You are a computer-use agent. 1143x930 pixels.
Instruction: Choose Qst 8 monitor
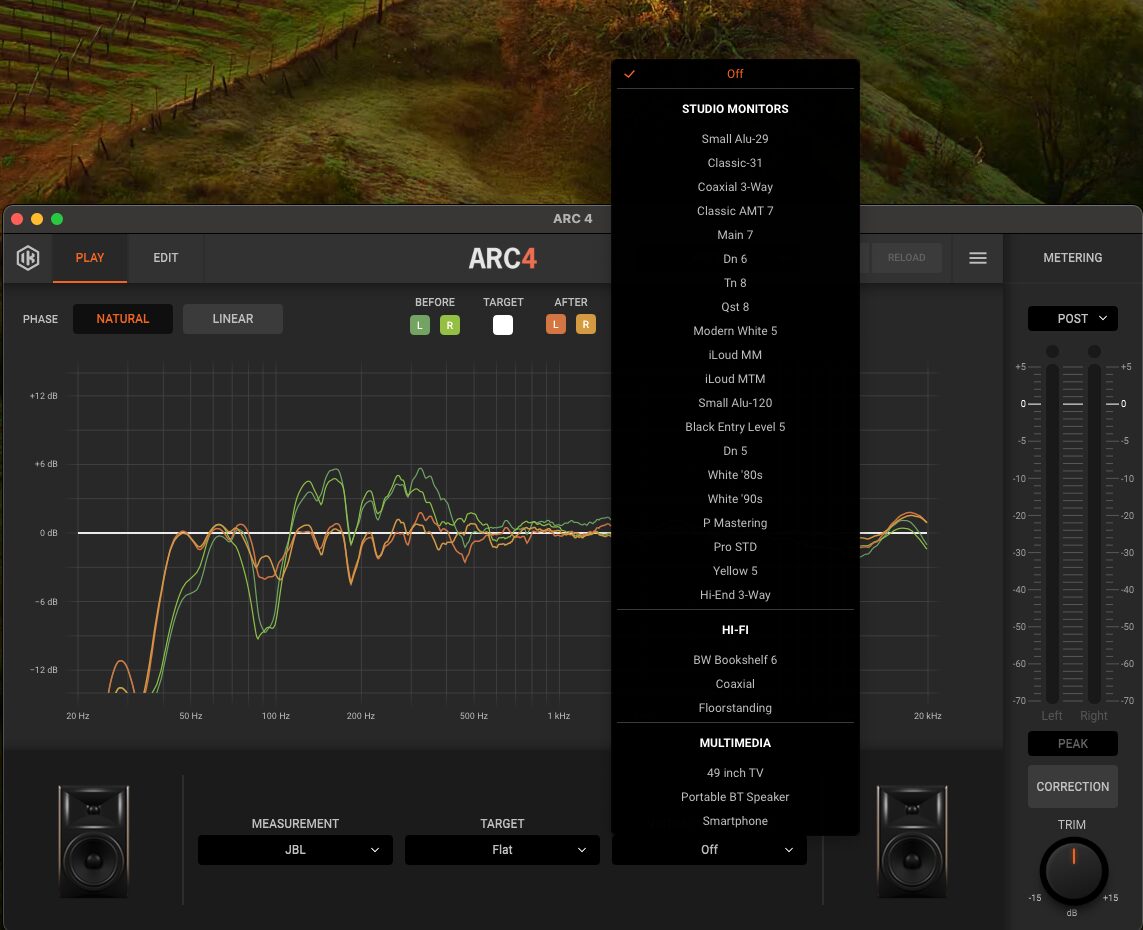(x=735, y=307)
